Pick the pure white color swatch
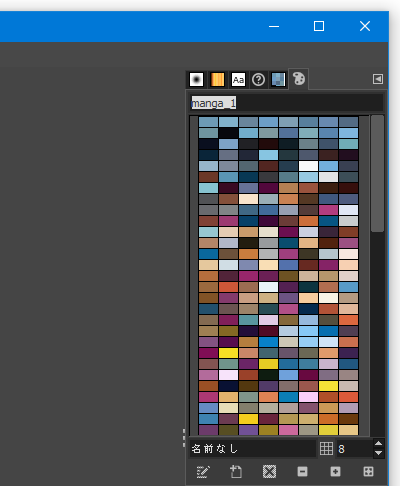The height and width of the screenshot is (486, 400). [308, 166]
